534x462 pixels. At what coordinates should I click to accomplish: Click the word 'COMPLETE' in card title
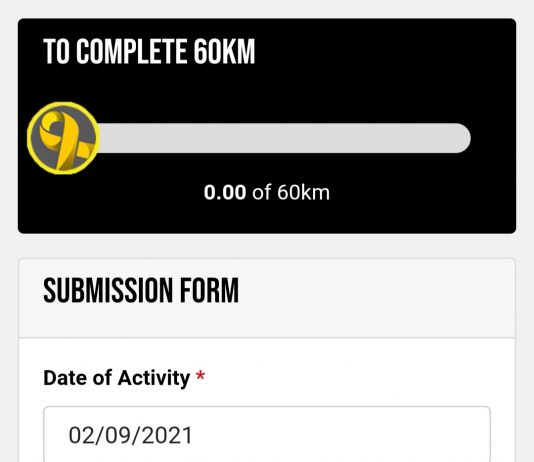tap(131, 51)
